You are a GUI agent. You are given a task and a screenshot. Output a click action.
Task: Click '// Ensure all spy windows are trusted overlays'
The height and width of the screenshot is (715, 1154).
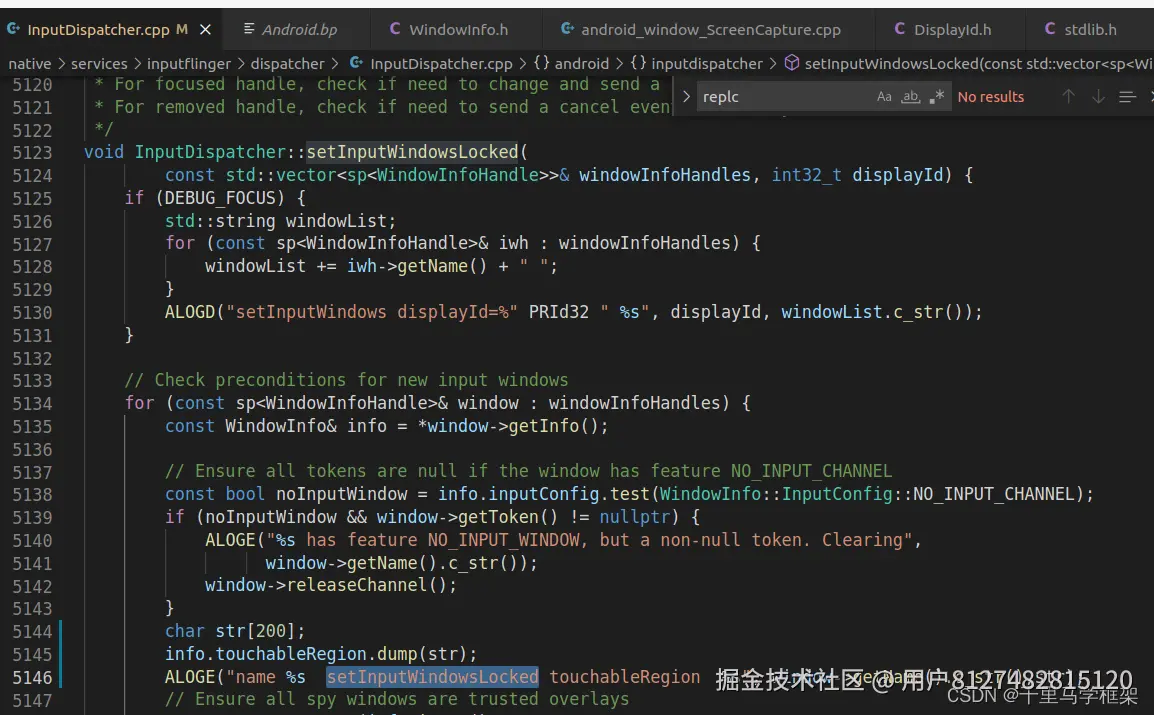(x=397, y=700)
